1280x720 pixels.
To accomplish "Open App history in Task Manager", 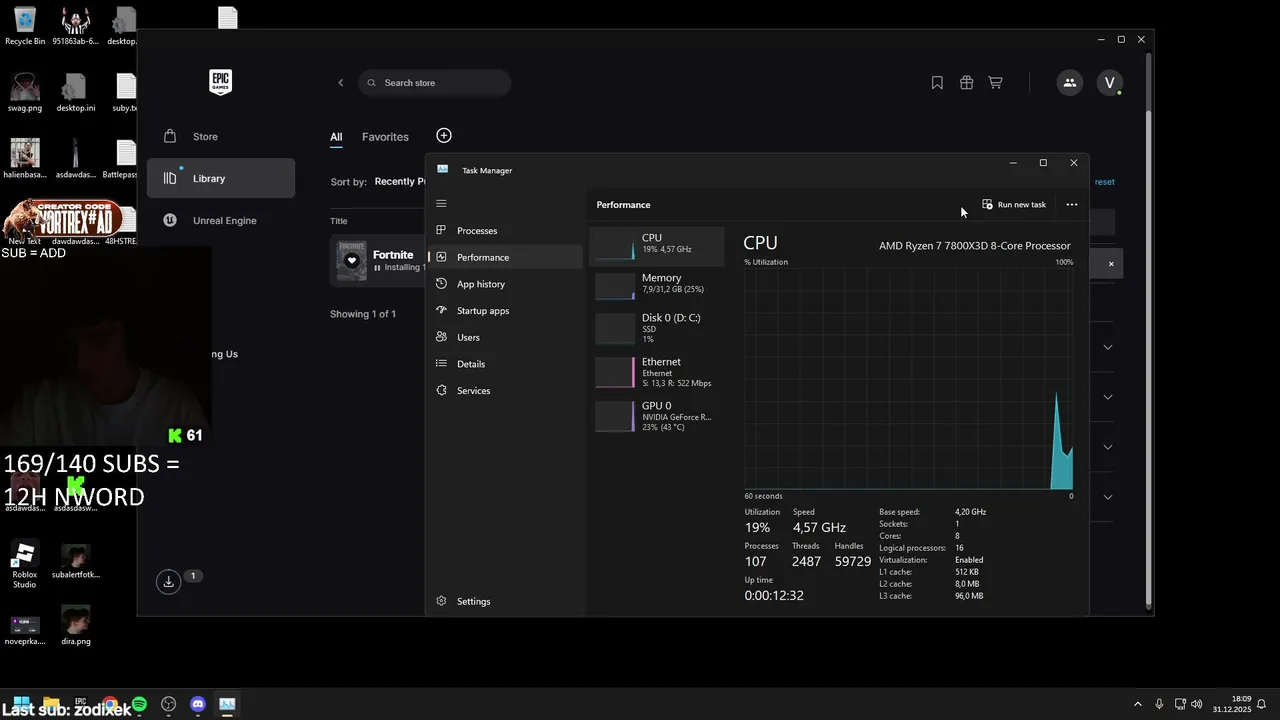I will [505, 284].
